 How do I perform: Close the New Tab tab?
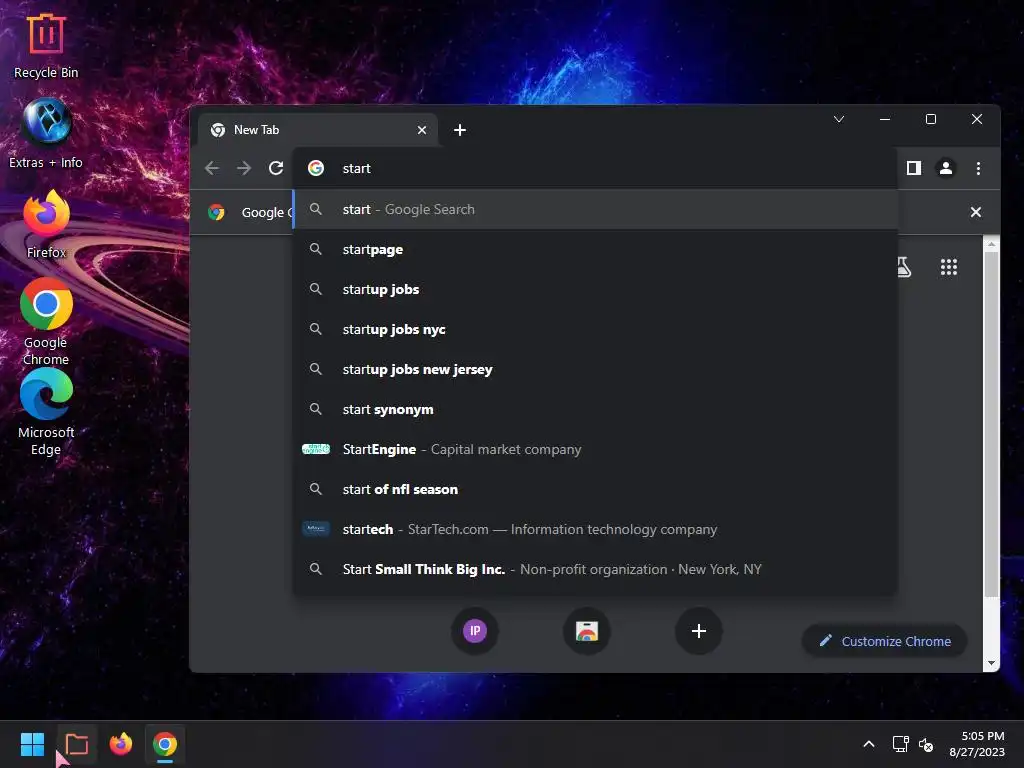[422, 130]
